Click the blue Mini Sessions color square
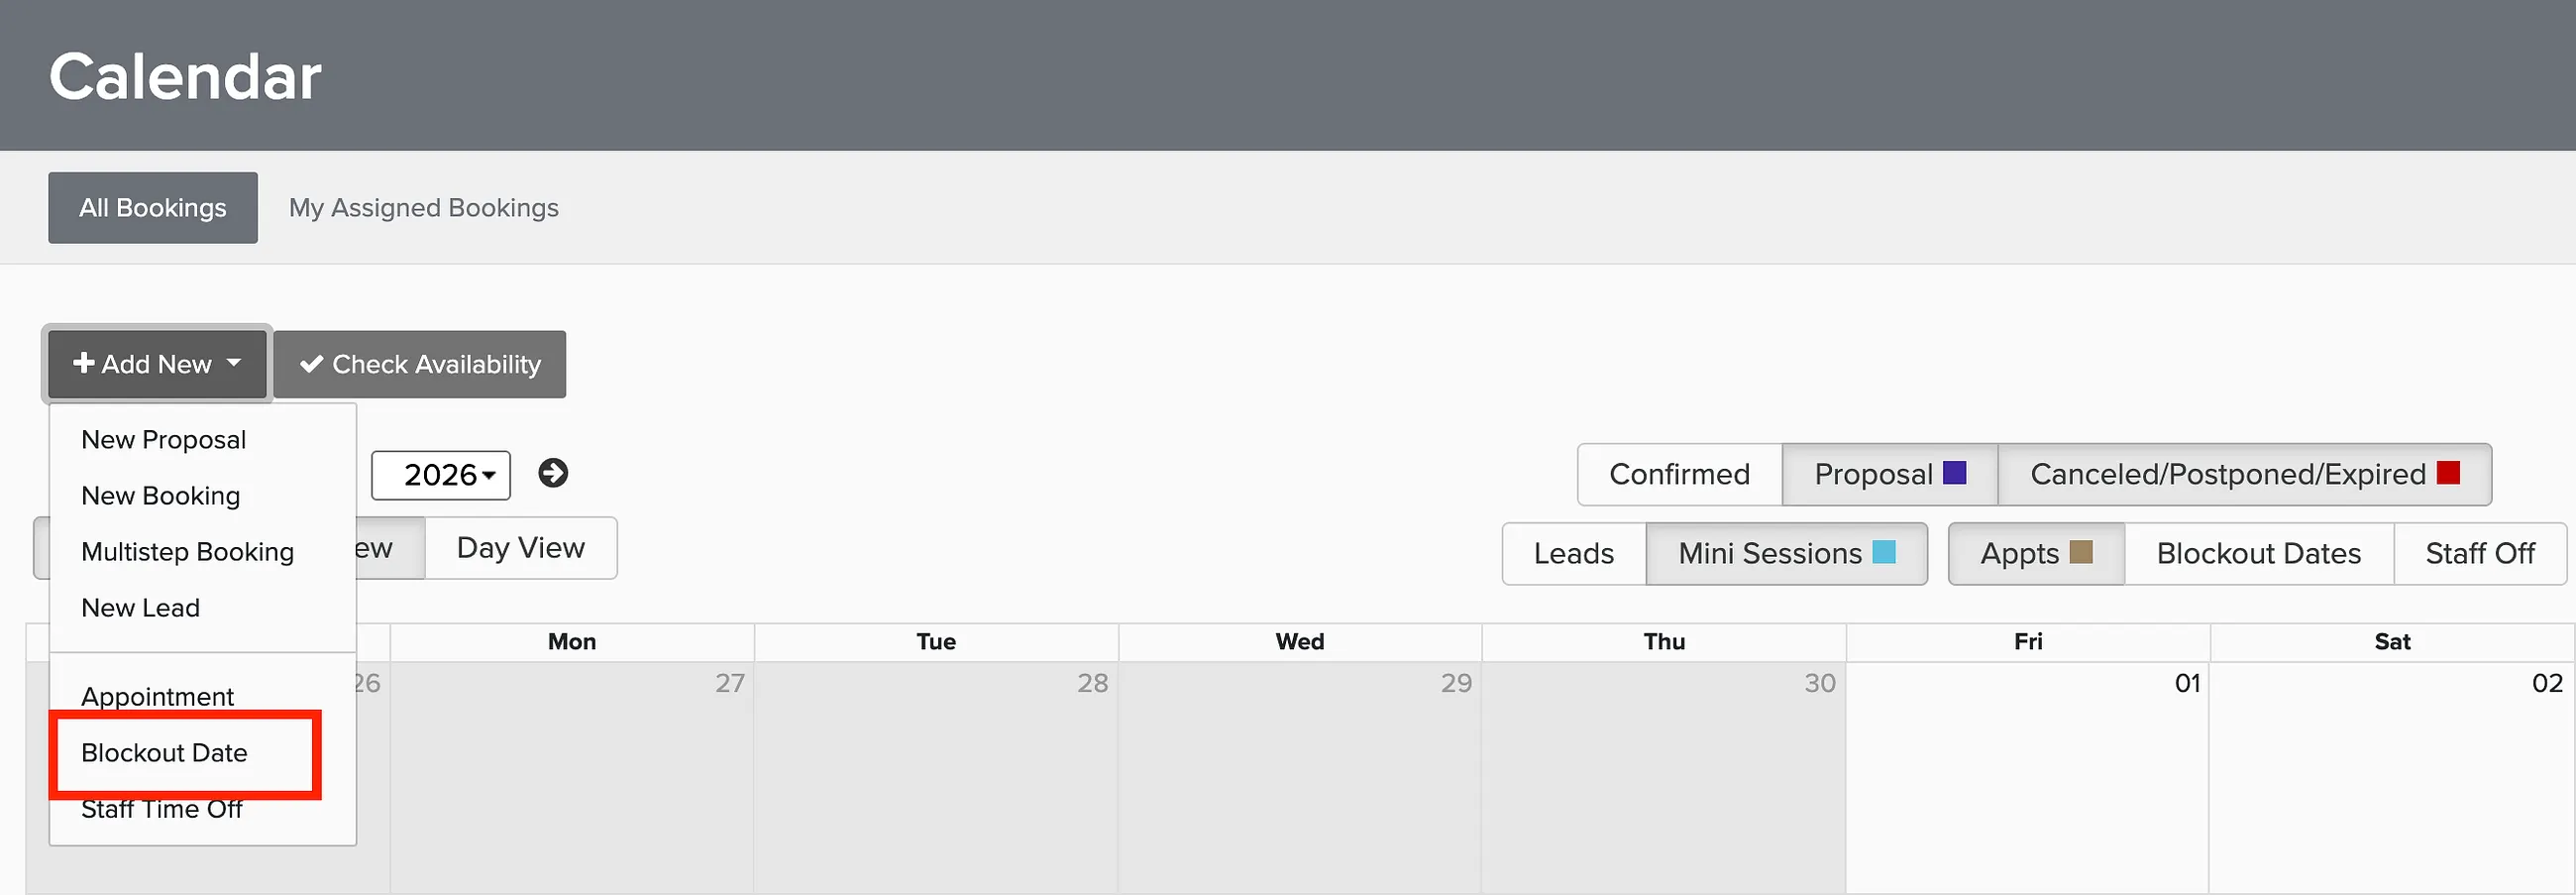Screen dimensions: 2576x895 1884,551
